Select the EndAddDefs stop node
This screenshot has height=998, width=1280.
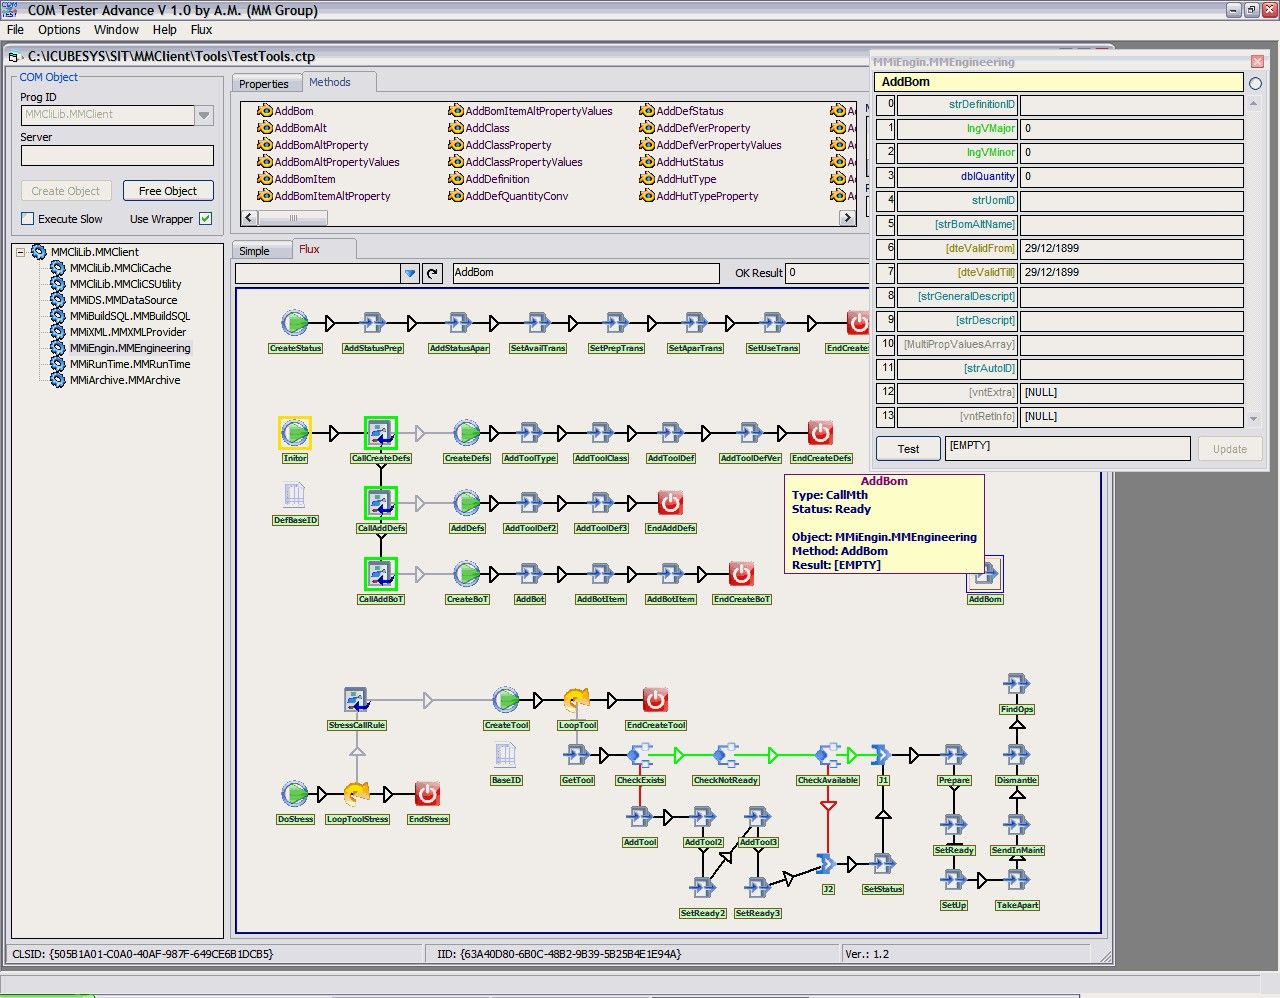point(670,502)
